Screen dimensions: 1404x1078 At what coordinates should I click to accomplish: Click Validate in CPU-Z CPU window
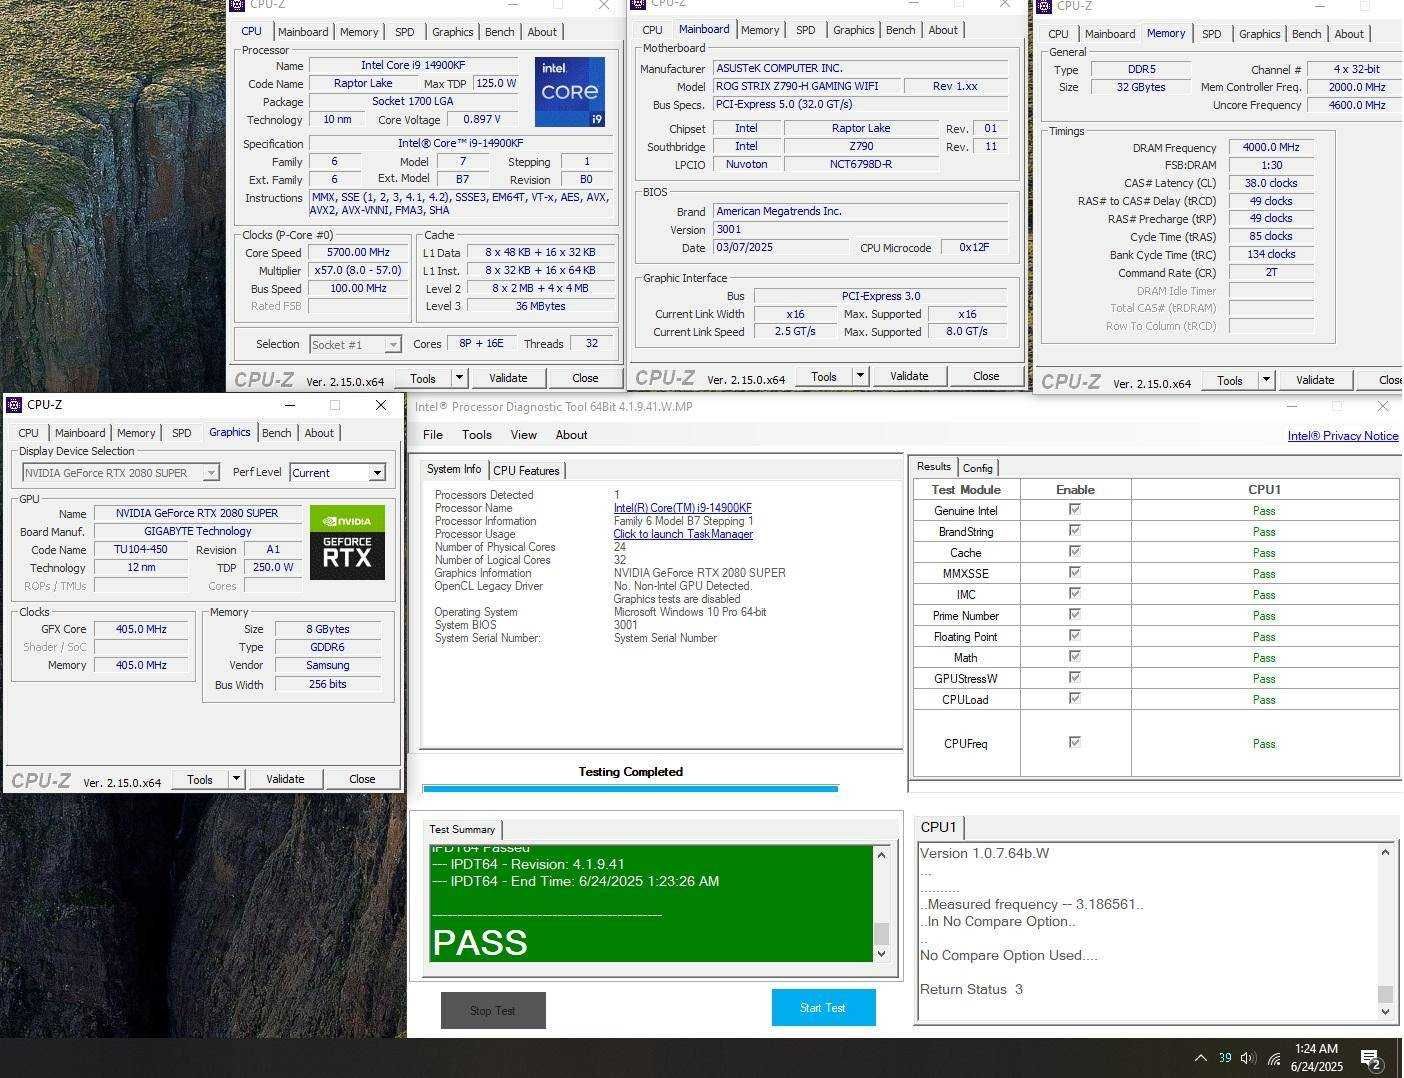tap(508, 378)
